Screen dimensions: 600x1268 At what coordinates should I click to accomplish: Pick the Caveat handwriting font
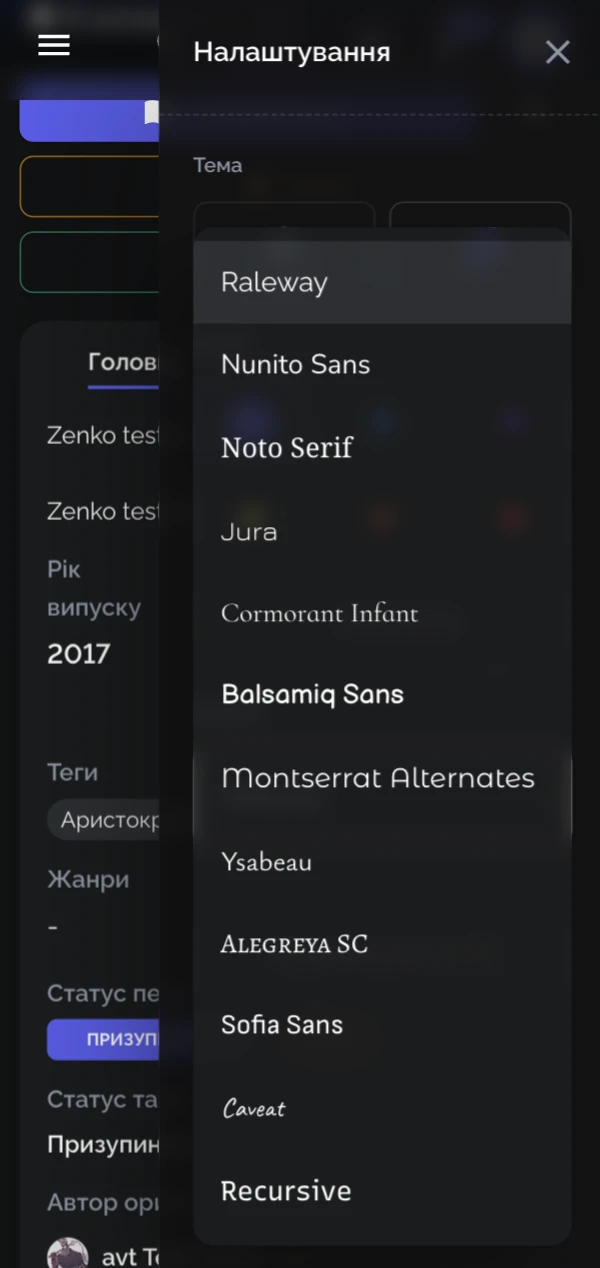pyautogui.click(x=381, y=1108)
